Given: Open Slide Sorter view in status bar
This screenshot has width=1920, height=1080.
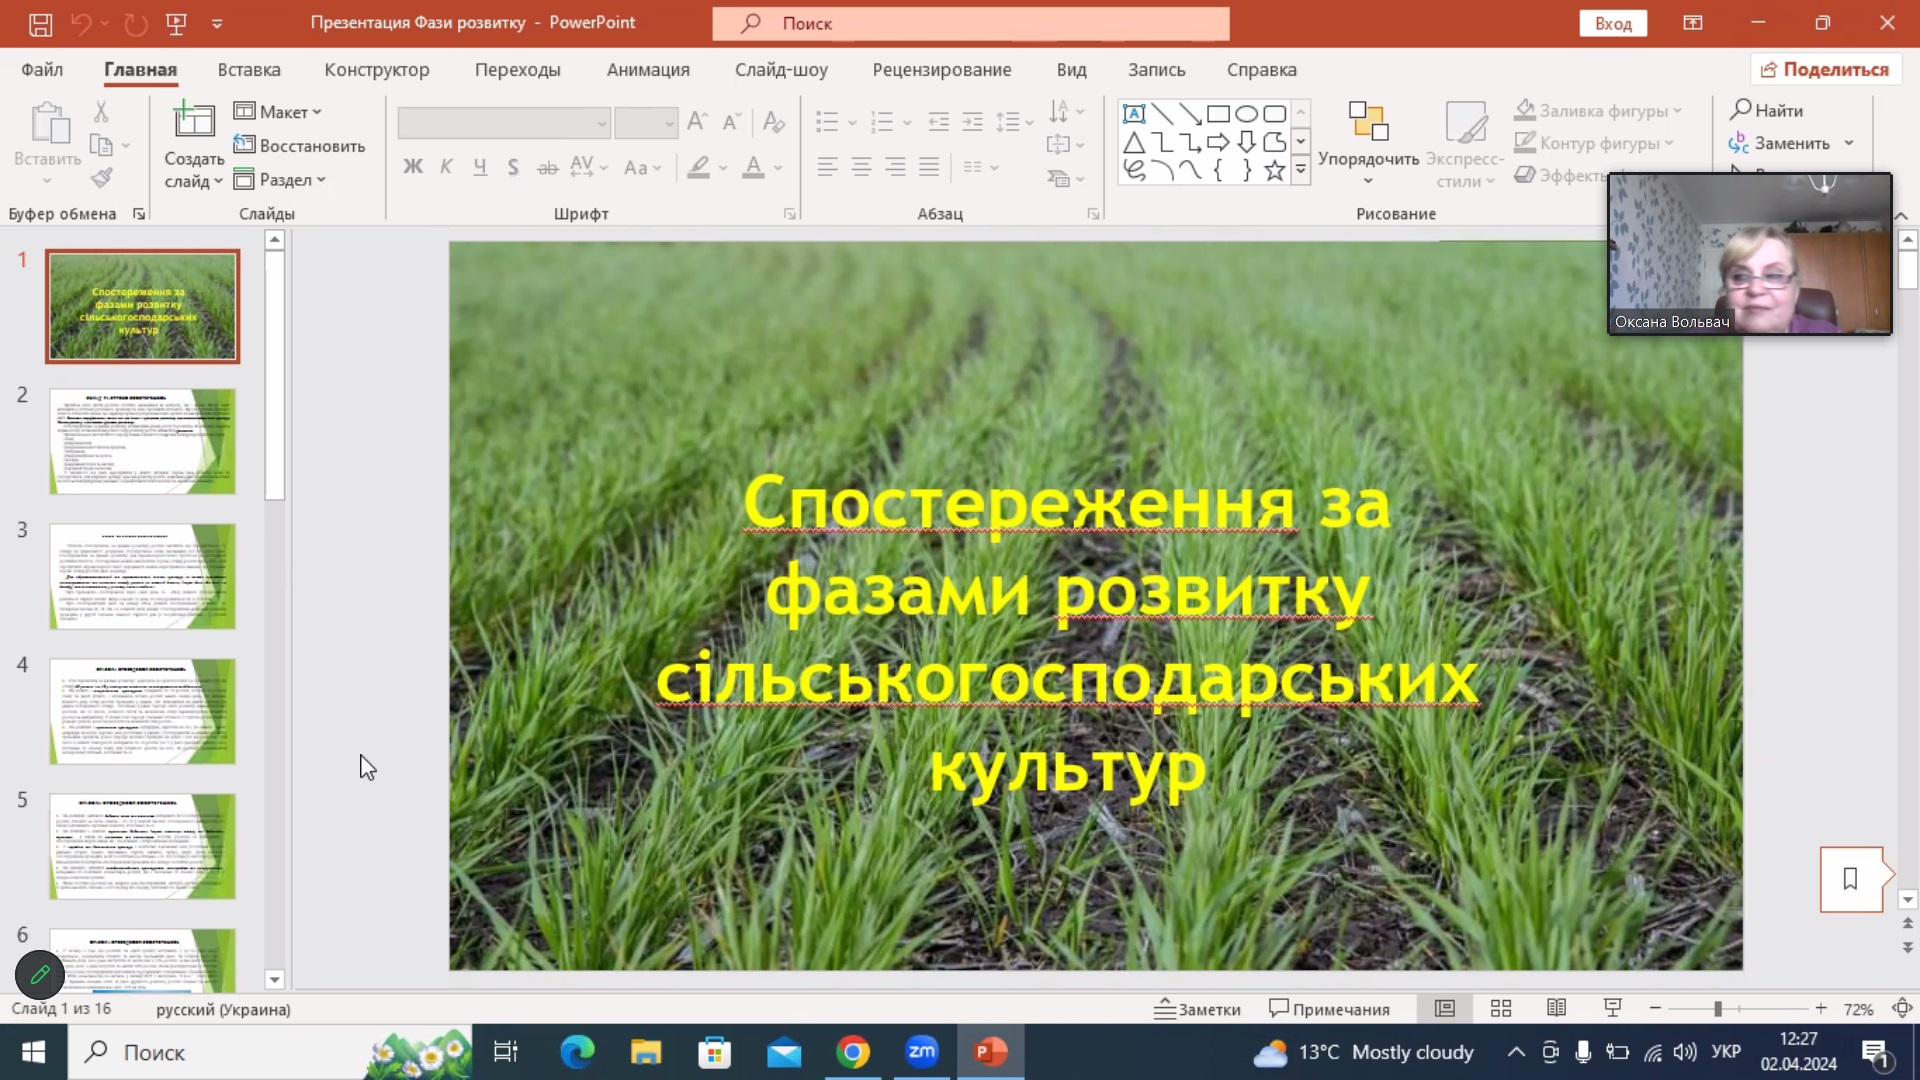Looking at the screenshot, I should [x=1500, y=1008].
